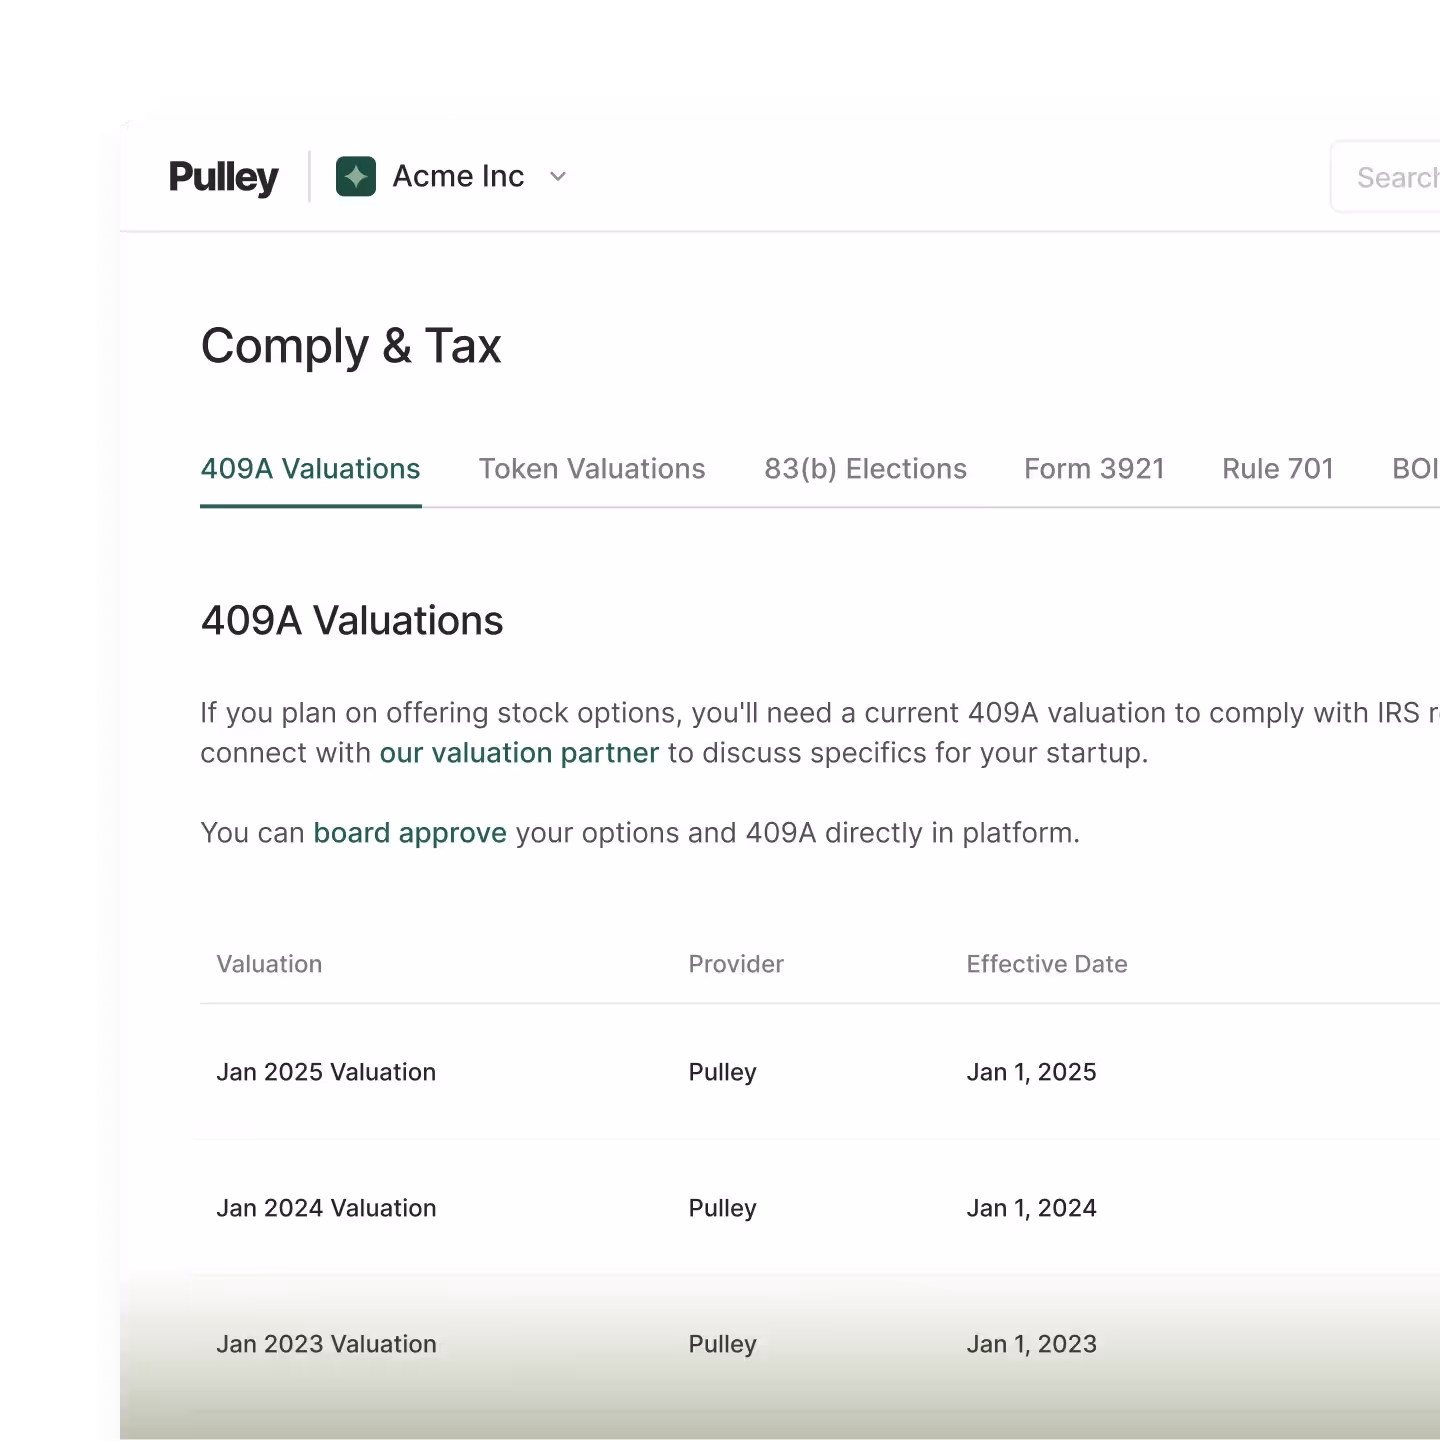Open the Jan 2023 Valuation row
The width and height of the screenshot is (1440, 1441).
(820, 1344)
